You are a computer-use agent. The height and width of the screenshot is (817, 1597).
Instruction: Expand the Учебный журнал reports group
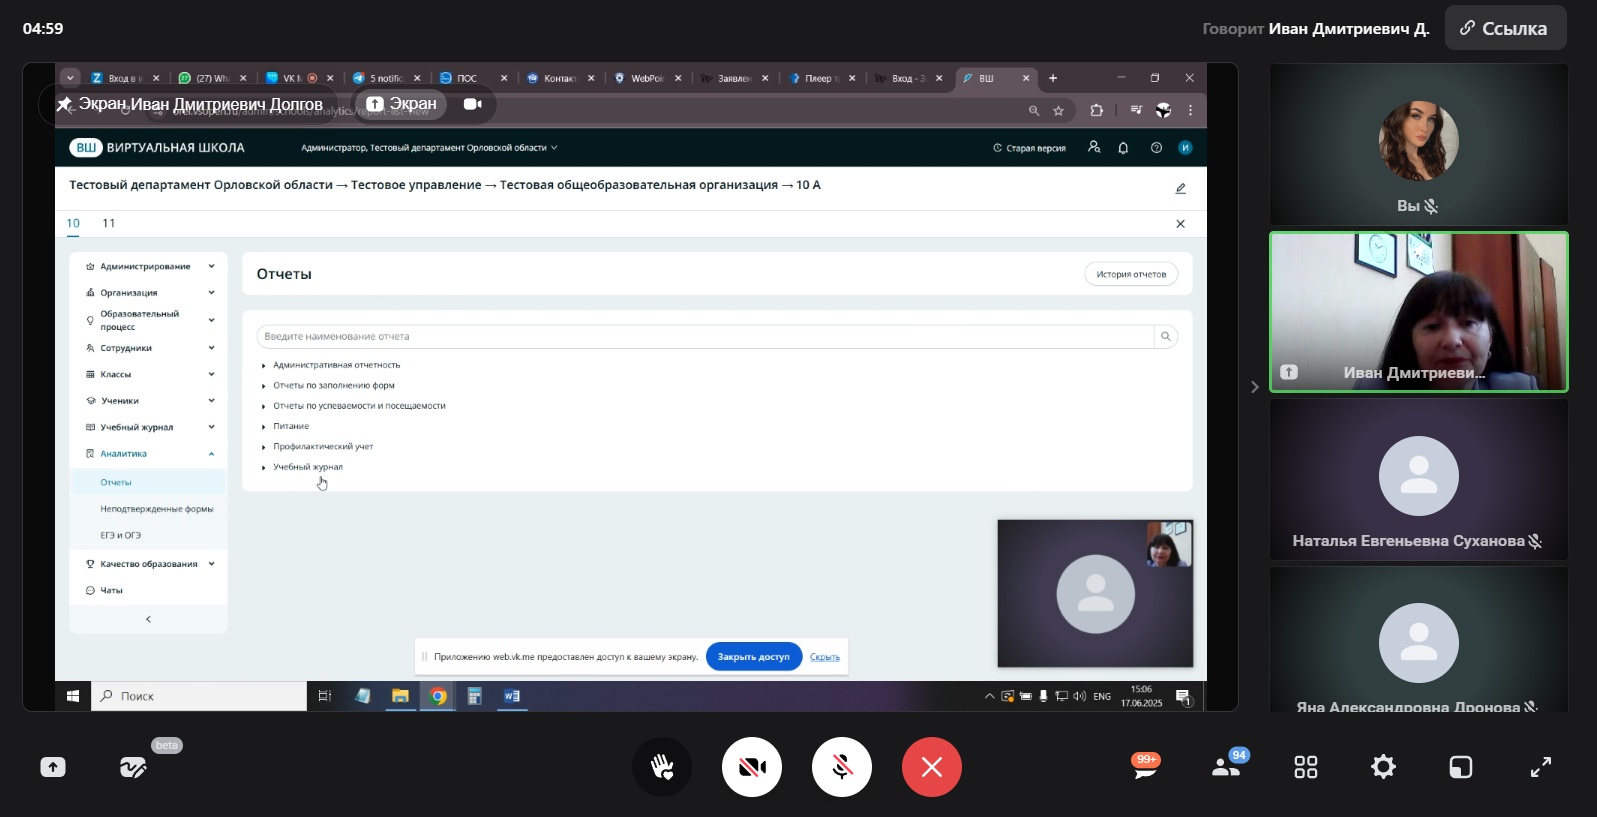click(307, 467)
